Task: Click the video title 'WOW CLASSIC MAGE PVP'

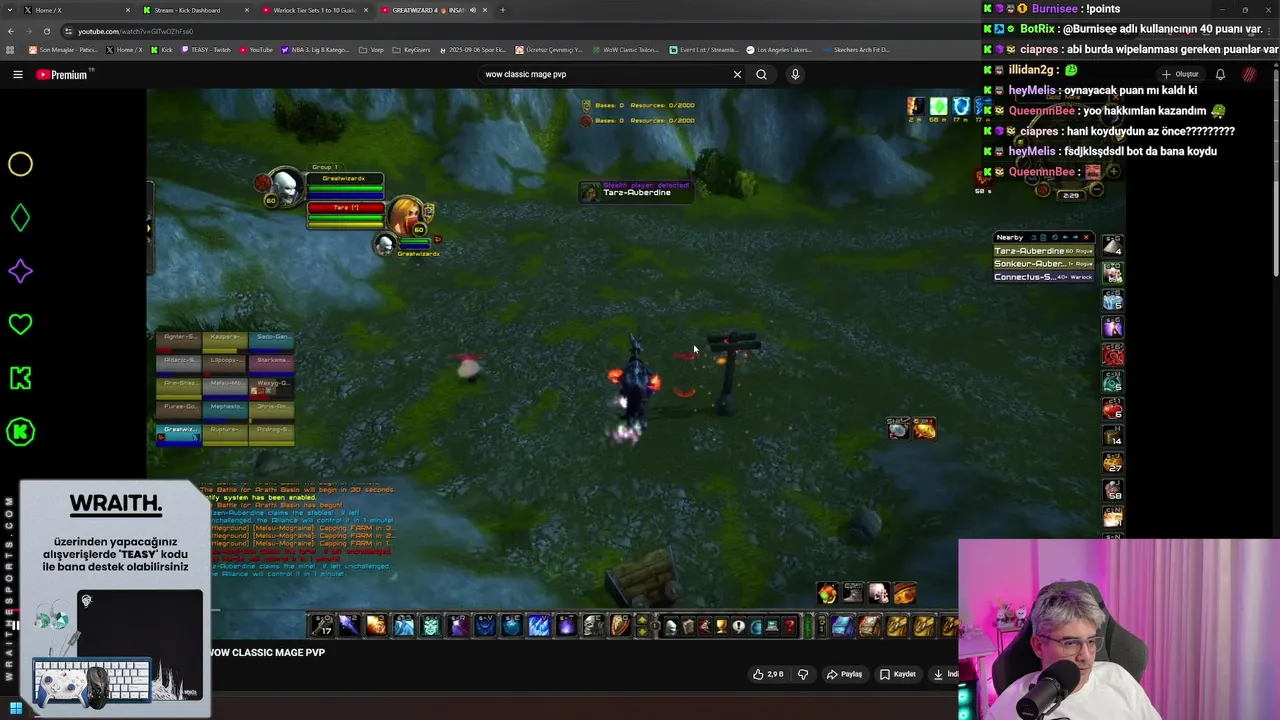Action: click(x=267, y=652)
